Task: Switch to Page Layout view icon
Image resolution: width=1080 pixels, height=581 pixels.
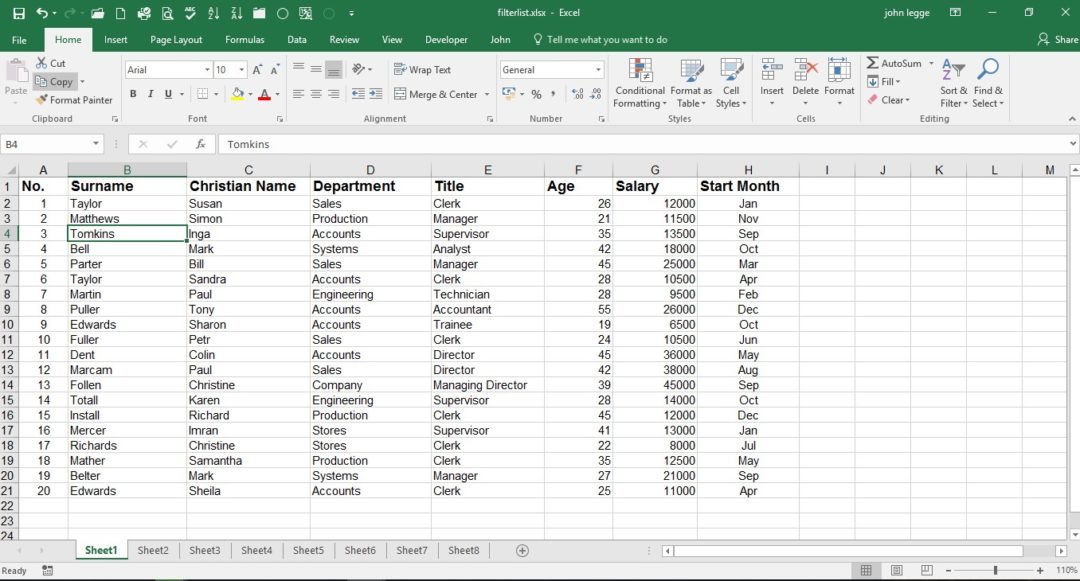Action: tap(897, 570)
